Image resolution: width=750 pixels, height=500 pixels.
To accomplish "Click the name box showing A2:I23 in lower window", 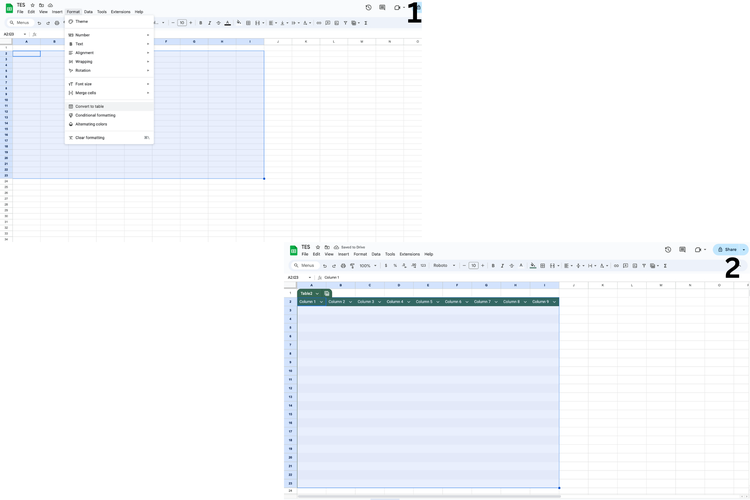I will click(x=297, y=277).
